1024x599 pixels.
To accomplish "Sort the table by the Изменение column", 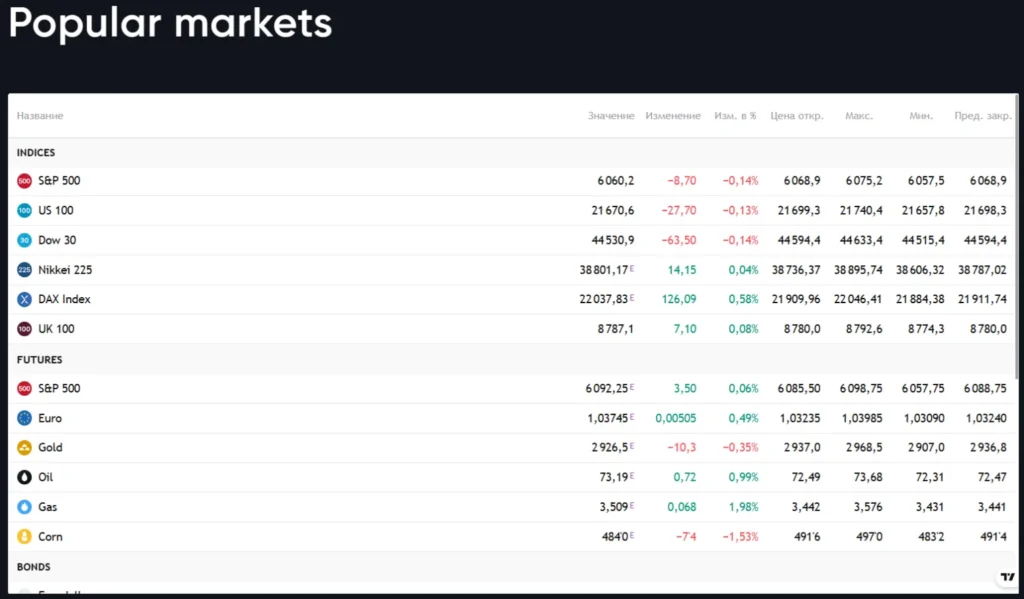I will [x=673, y=115].
